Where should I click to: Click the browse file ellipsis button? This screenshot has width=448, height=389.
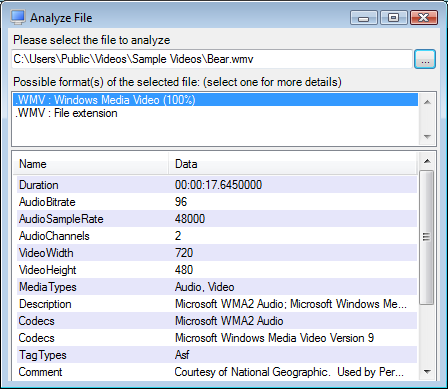click(425, 59)
